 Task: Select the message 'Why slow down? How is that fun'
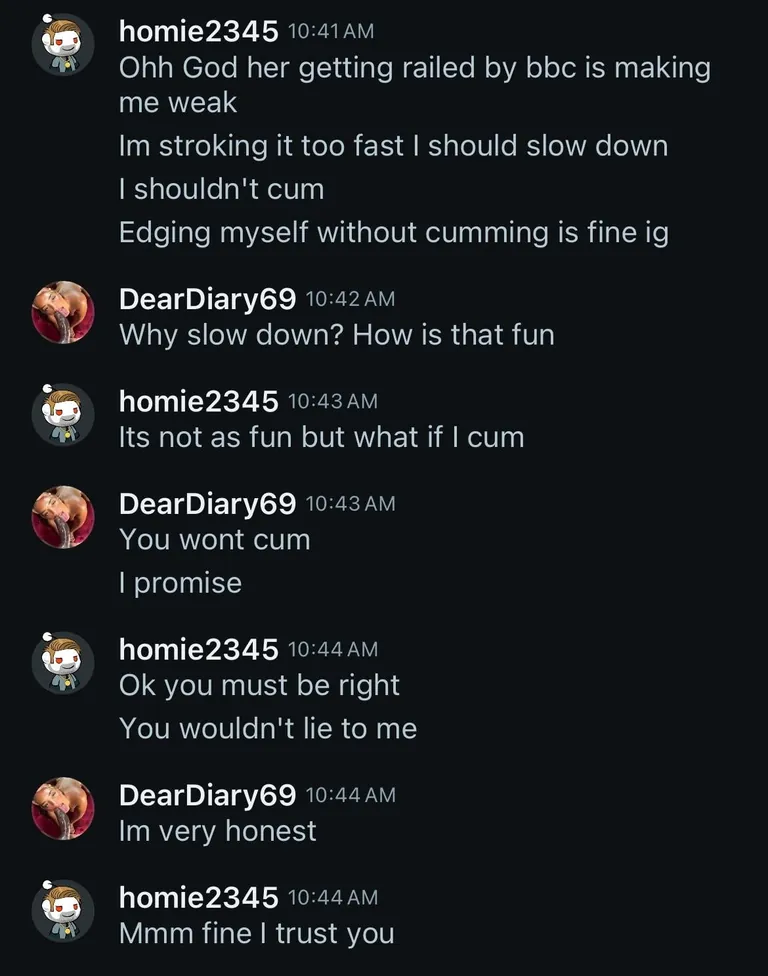[x=337, y=335]
